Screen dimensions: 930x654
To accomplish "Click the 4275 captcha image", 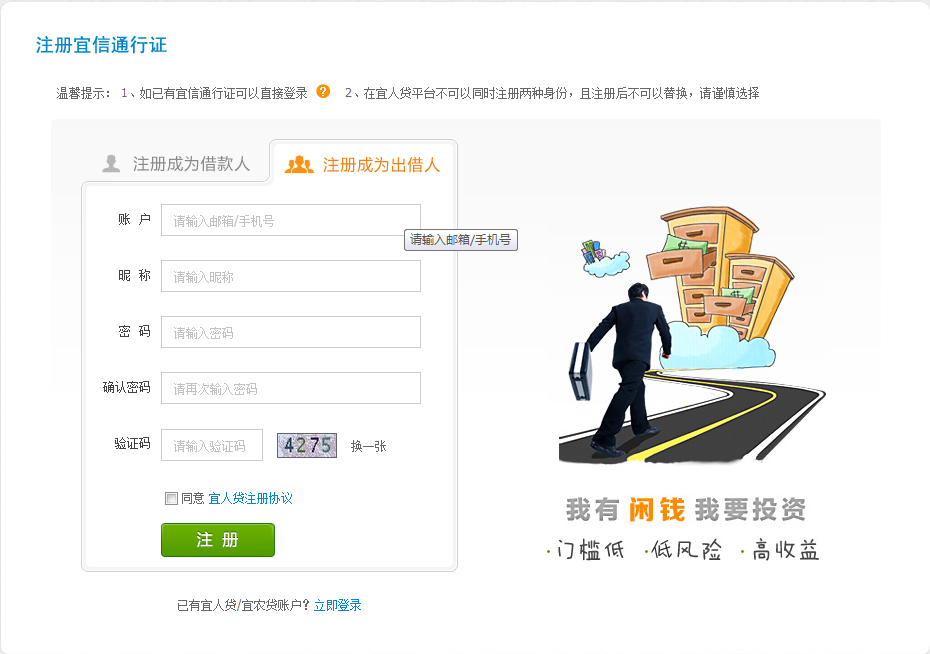I will tap(307, 445).
